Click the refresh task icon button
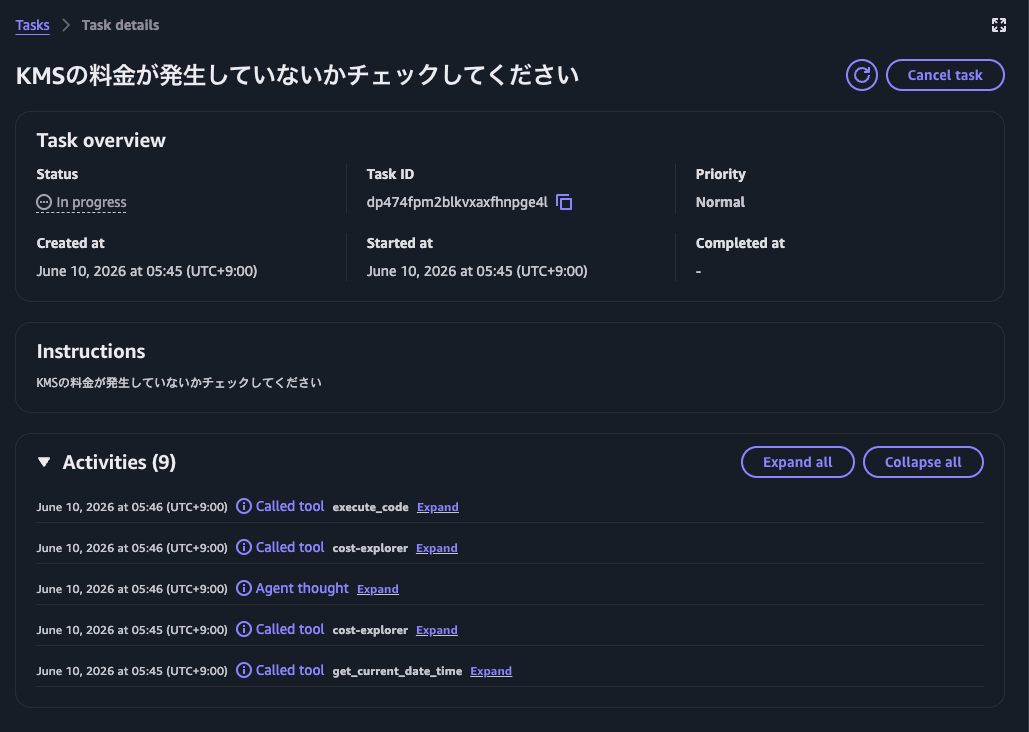 tap(862, 75)
